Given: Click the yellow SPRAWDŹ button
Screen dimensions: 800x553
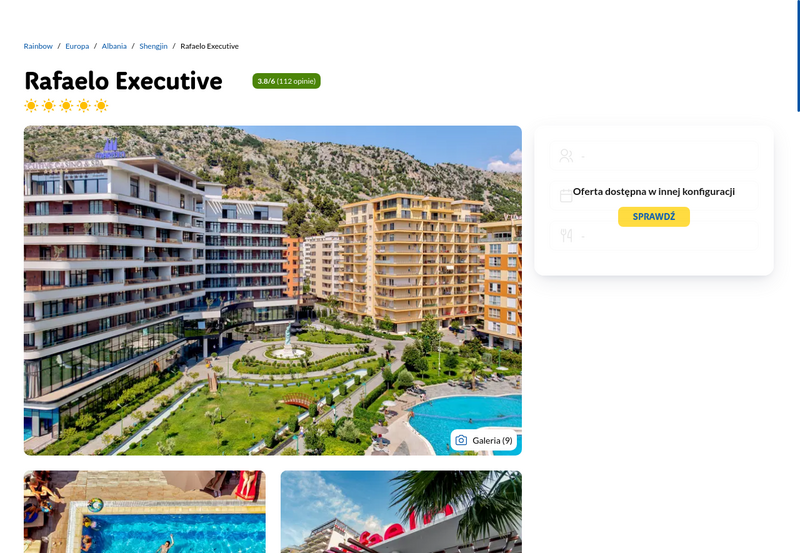Looking at the screenshot, I should (x=654, y=217).
